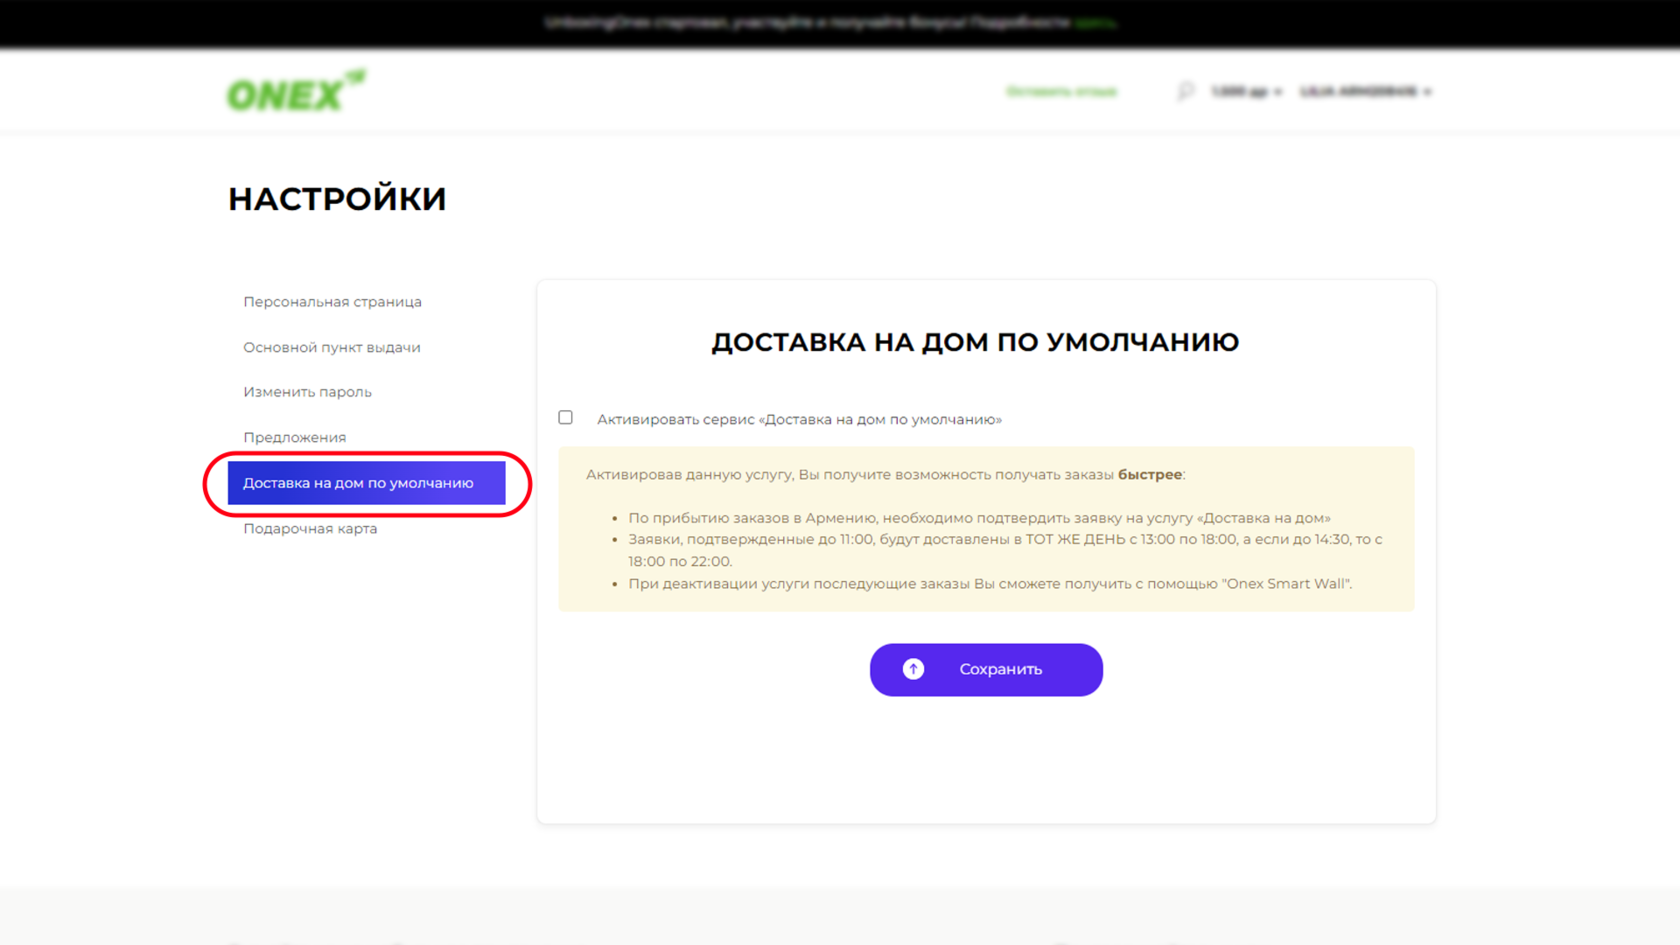
Task: Click the bullet mentioning "Onex Smart Wall"
Action: click(990, 583)
